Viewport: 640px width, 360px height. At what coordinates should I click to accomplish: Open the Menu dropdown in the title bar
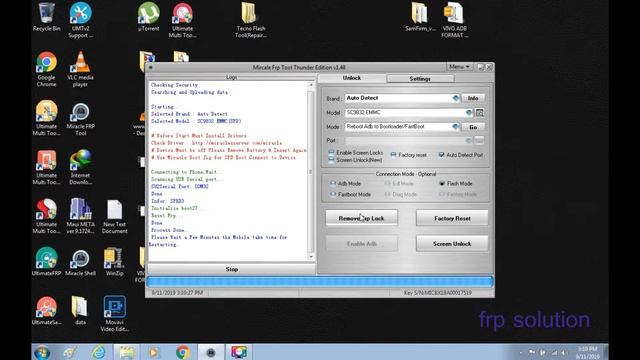pos(459,67)
